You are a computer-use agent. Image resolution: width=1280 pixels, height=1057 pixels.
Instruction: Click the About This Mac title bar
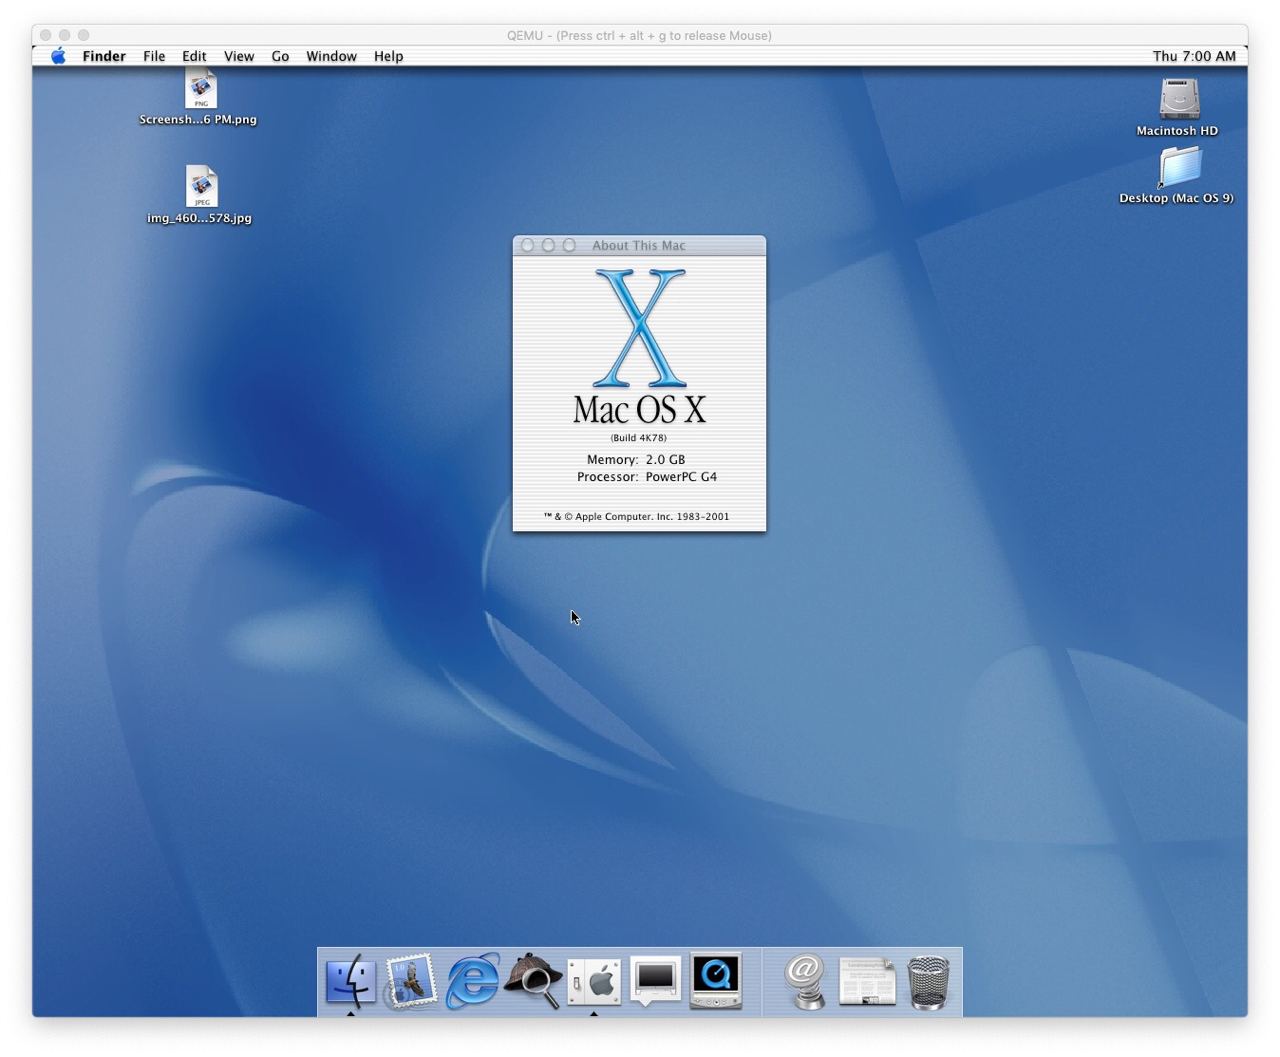(639, 245)
